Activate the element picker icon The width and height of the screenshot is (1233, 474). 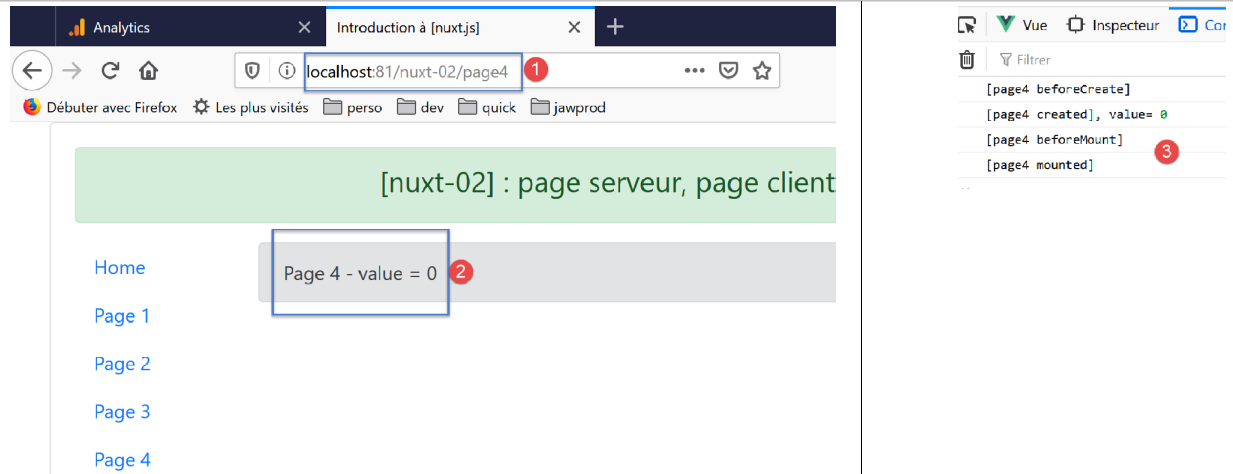pyautogui.click(x=967, y=25)
